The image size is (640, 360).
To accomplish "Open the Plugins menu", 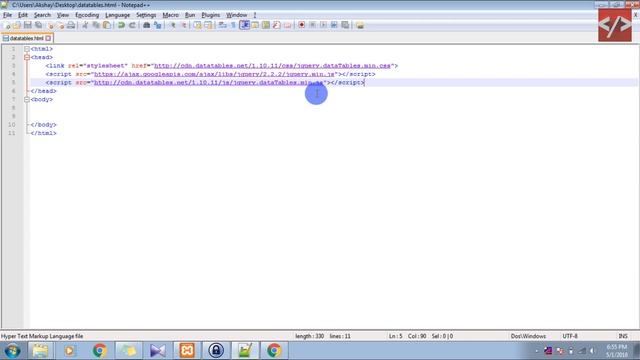I will pyautogui.click(x=211, y=15).
